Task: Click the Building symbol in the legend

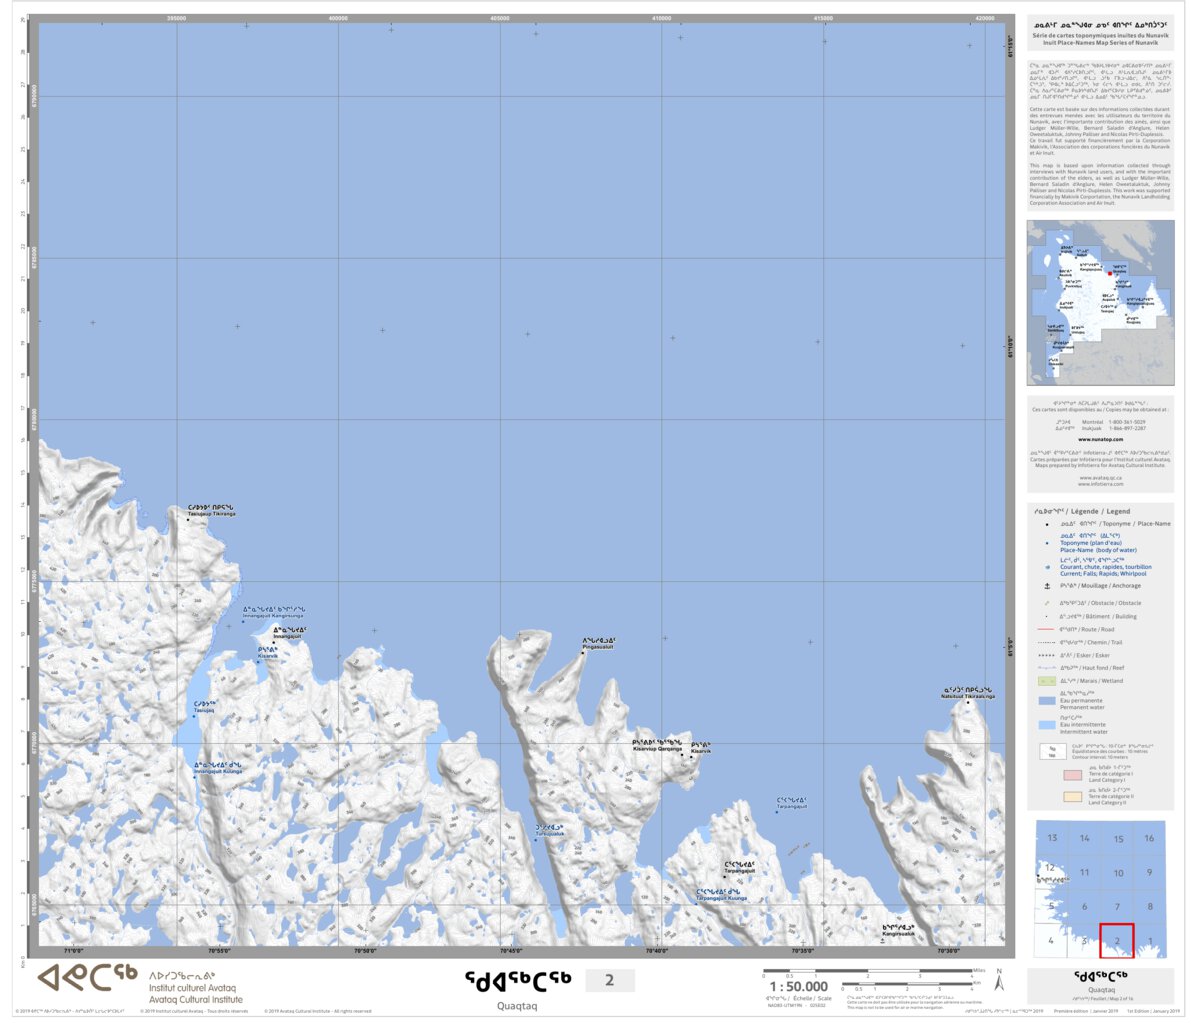Action: [1047, 615]
